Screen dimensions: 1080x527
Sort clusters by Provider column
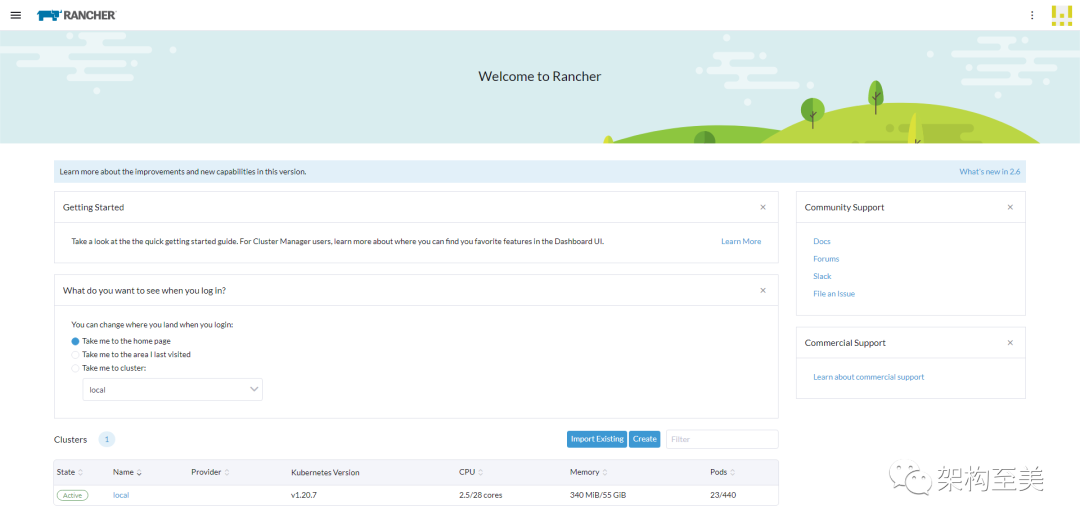coord(210,473)
